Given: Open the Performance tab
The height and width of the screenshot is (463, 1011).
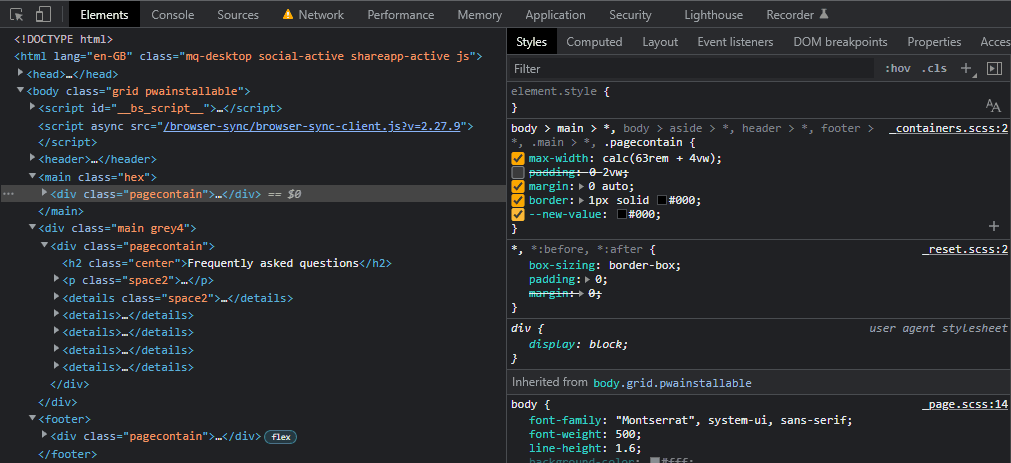Looking at the screenshot, I should tap(400, 15).
